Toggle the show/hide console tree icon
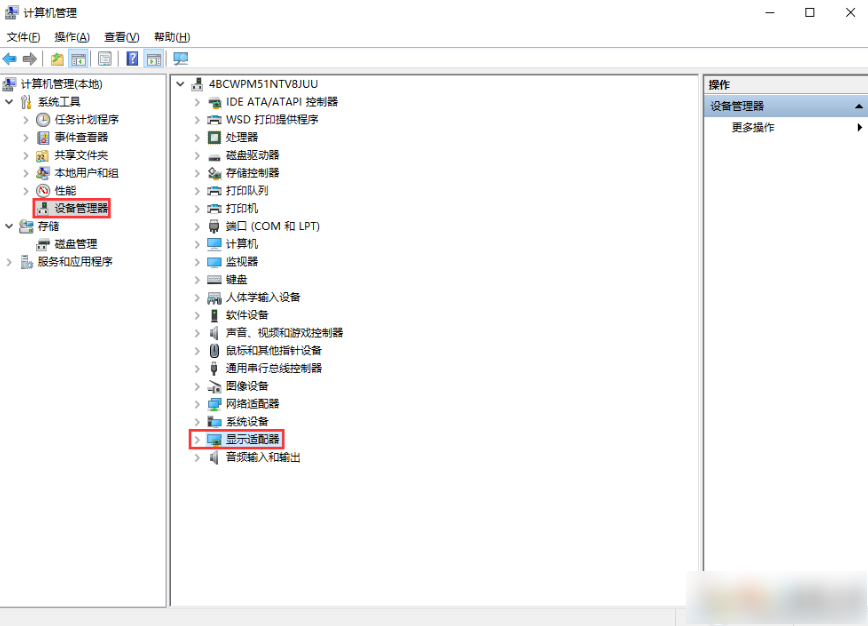 78,59
